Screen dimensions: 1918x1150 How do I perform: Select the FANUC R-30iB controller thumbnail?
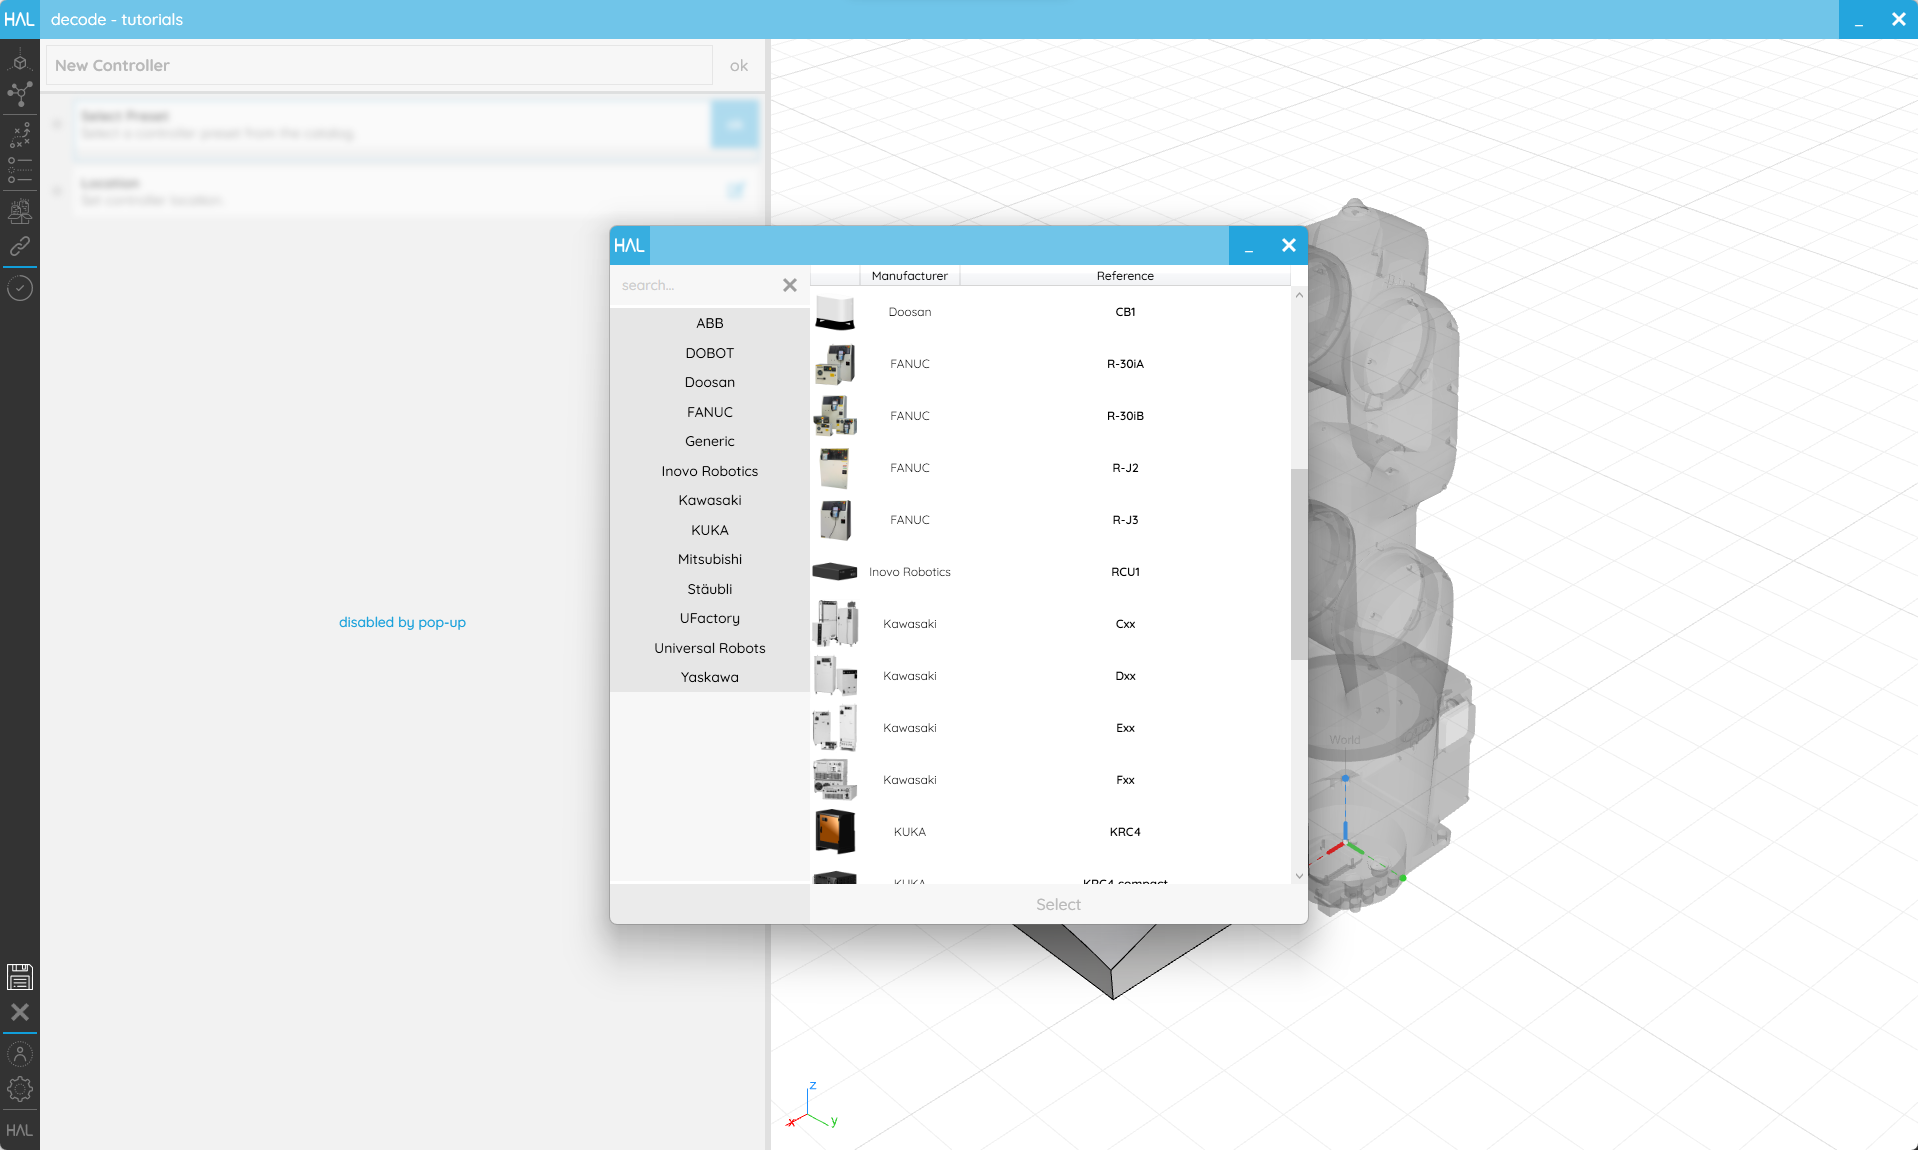click(835, 416)
